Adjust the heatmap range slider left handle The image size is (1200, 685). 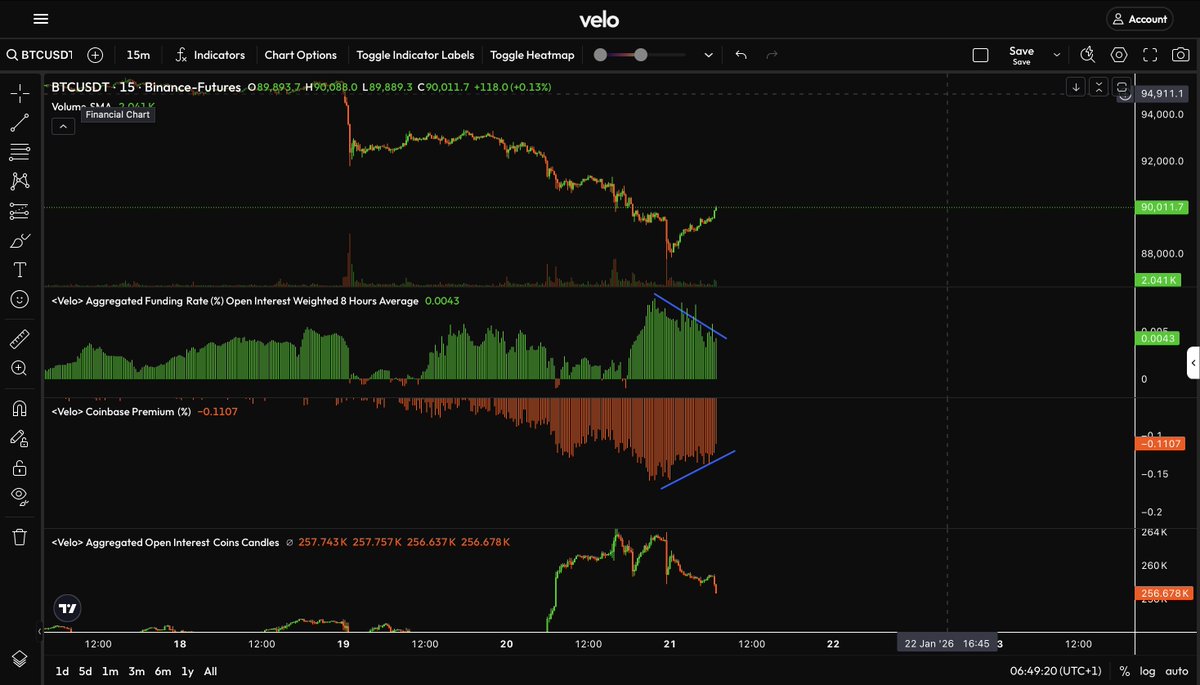pyautogui.click(x=600, y=55)
